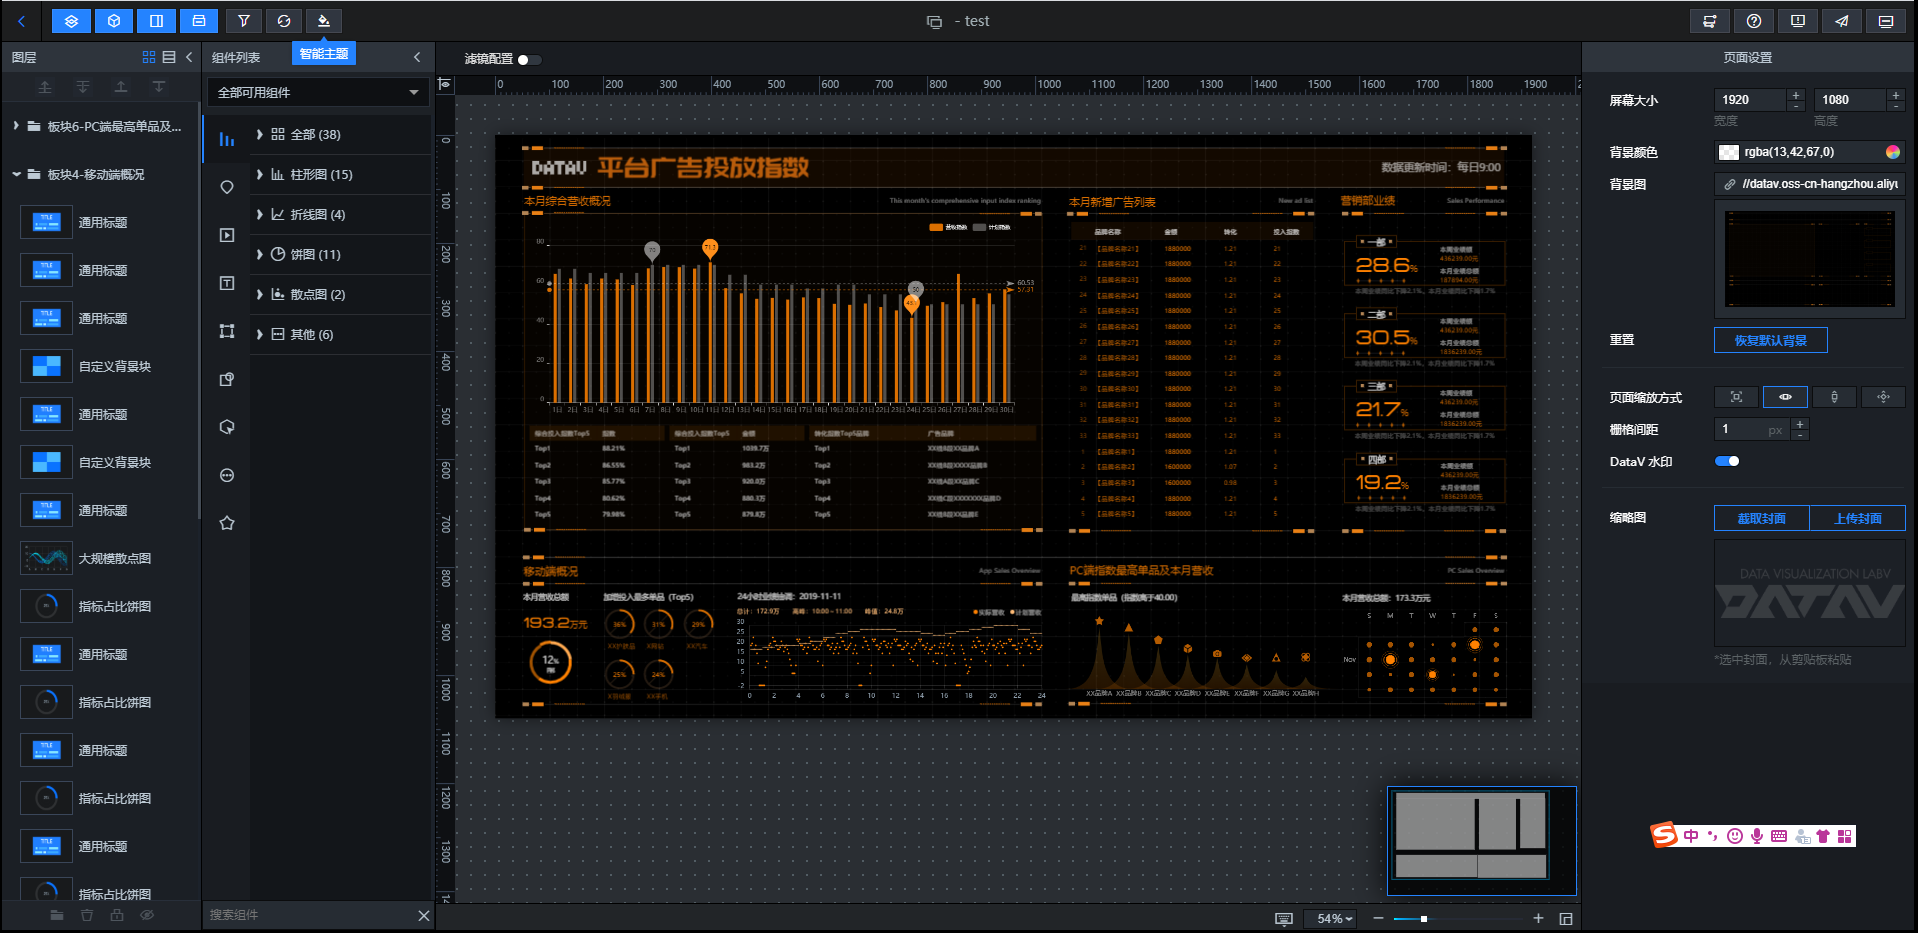
Task: Select the chart components sidebar tab
Action: pos(227,139)
